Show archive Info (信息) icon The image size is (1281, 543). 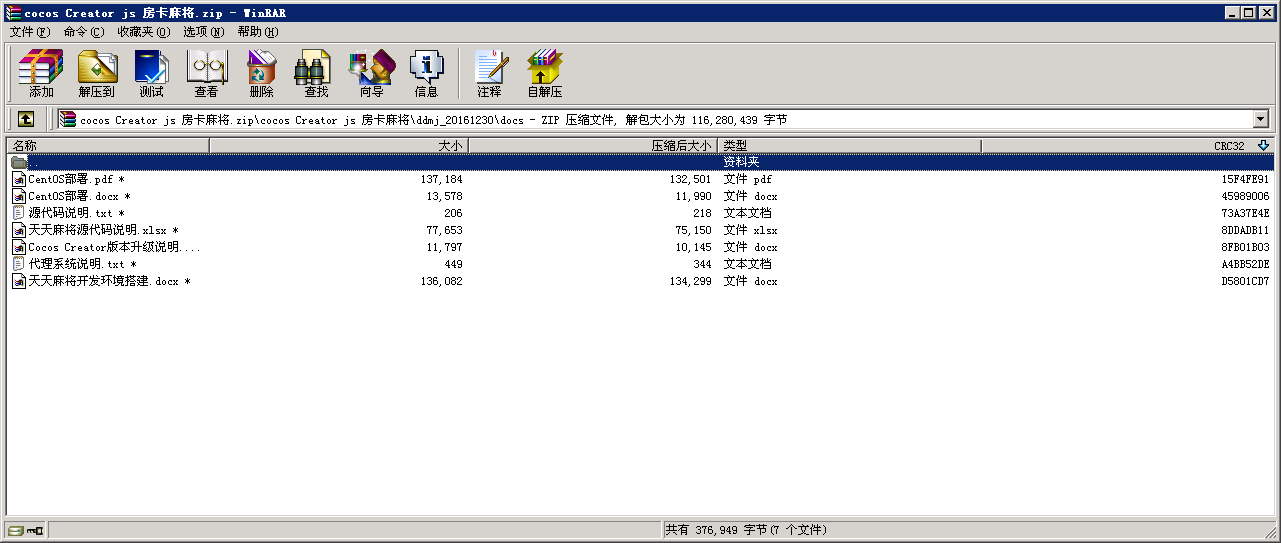tap(426, 73)
